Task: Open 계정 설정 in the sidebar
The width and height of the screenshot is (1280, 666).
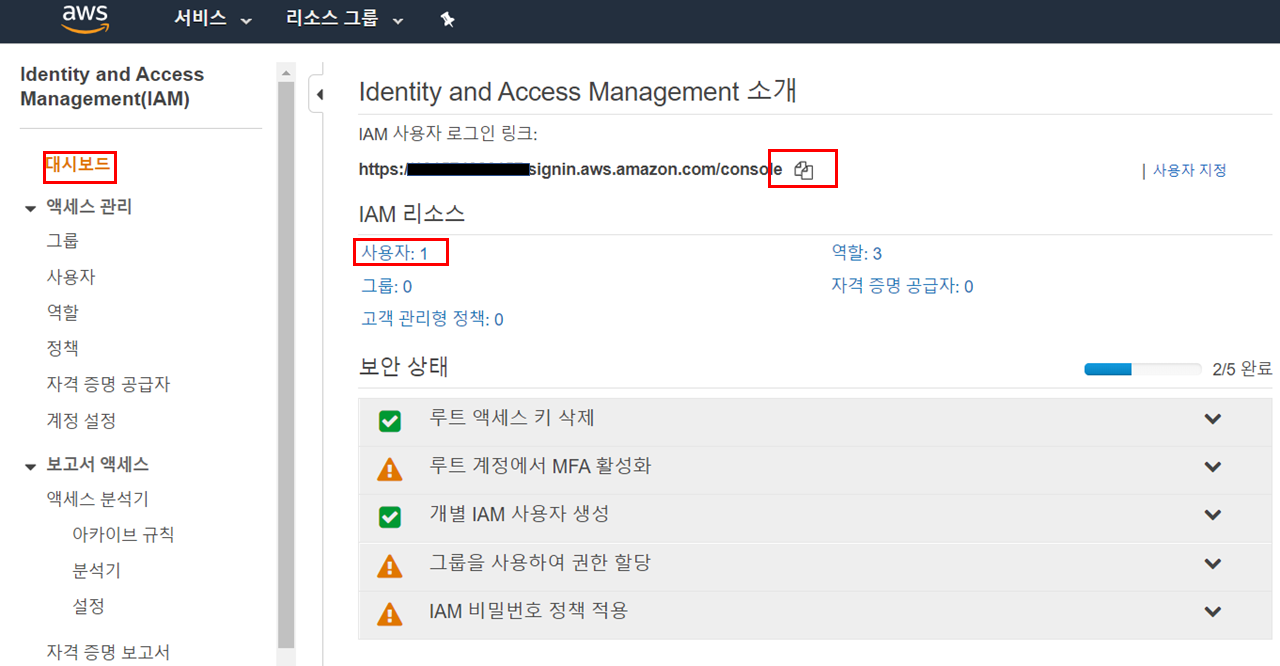Action: point(81,421)
